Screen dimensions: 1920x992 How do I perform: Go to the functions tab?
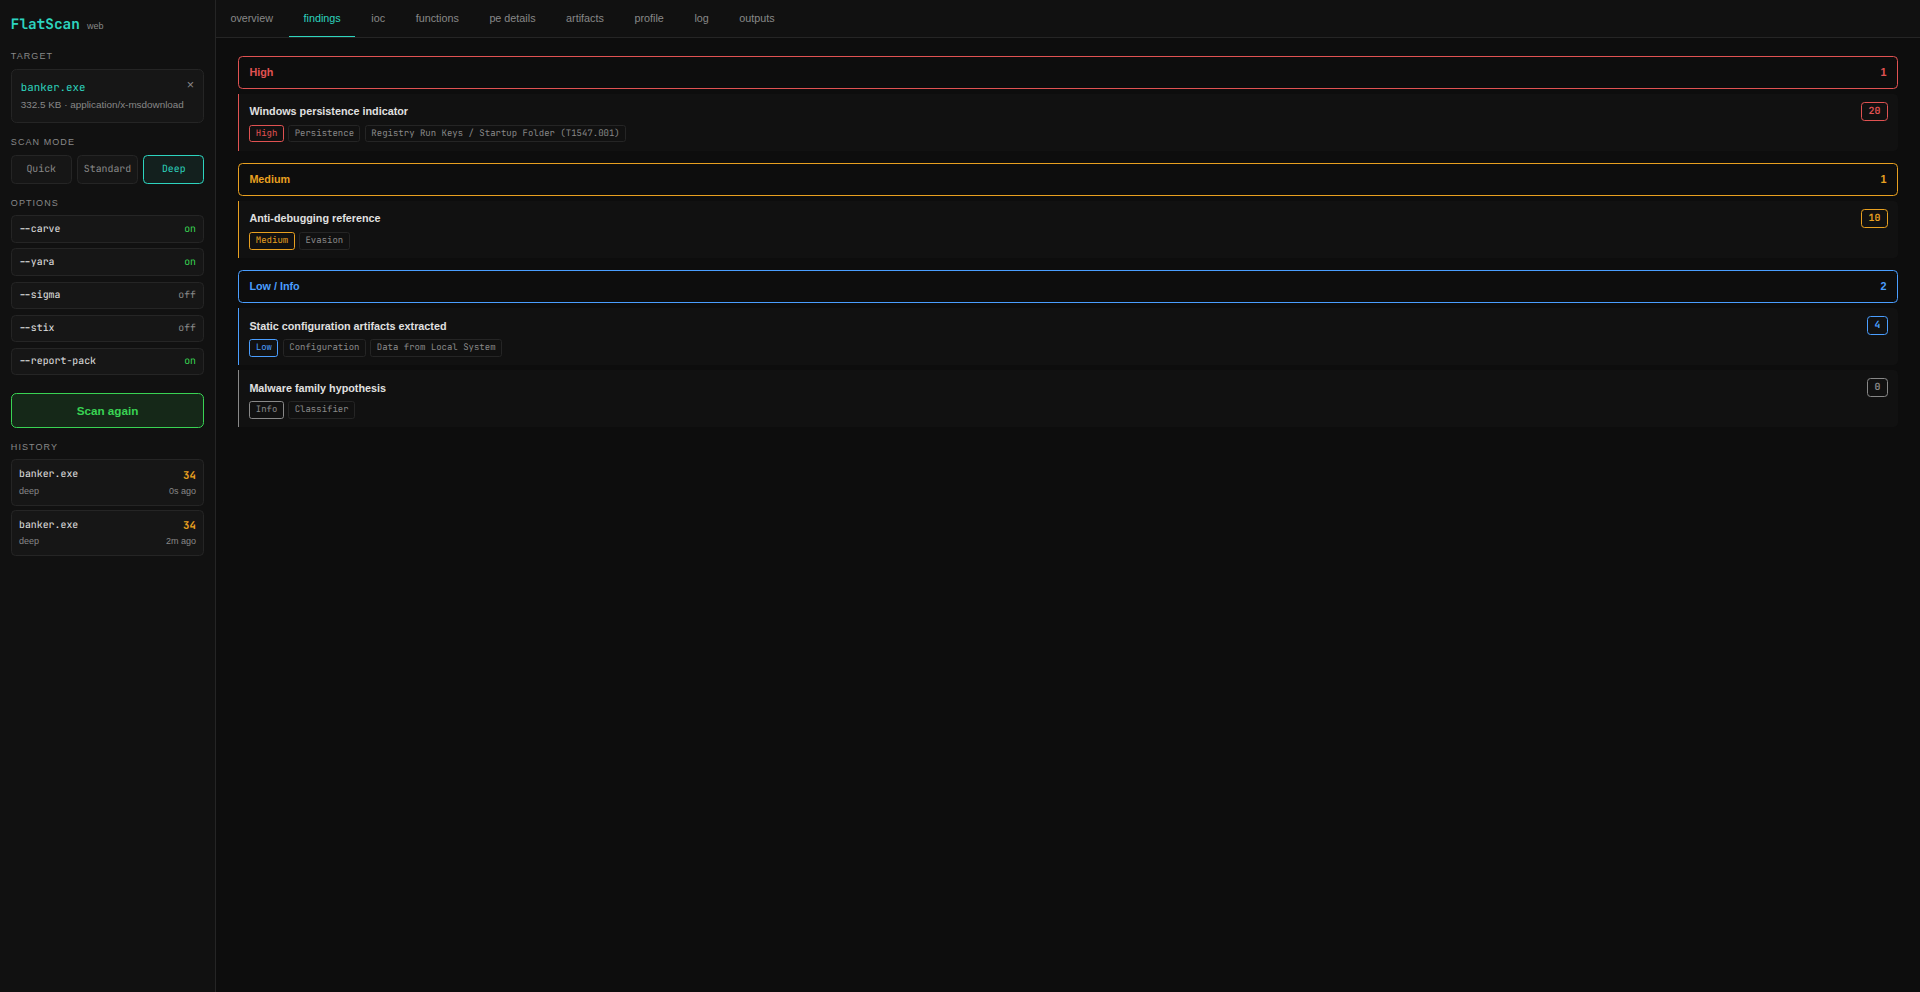437,19
